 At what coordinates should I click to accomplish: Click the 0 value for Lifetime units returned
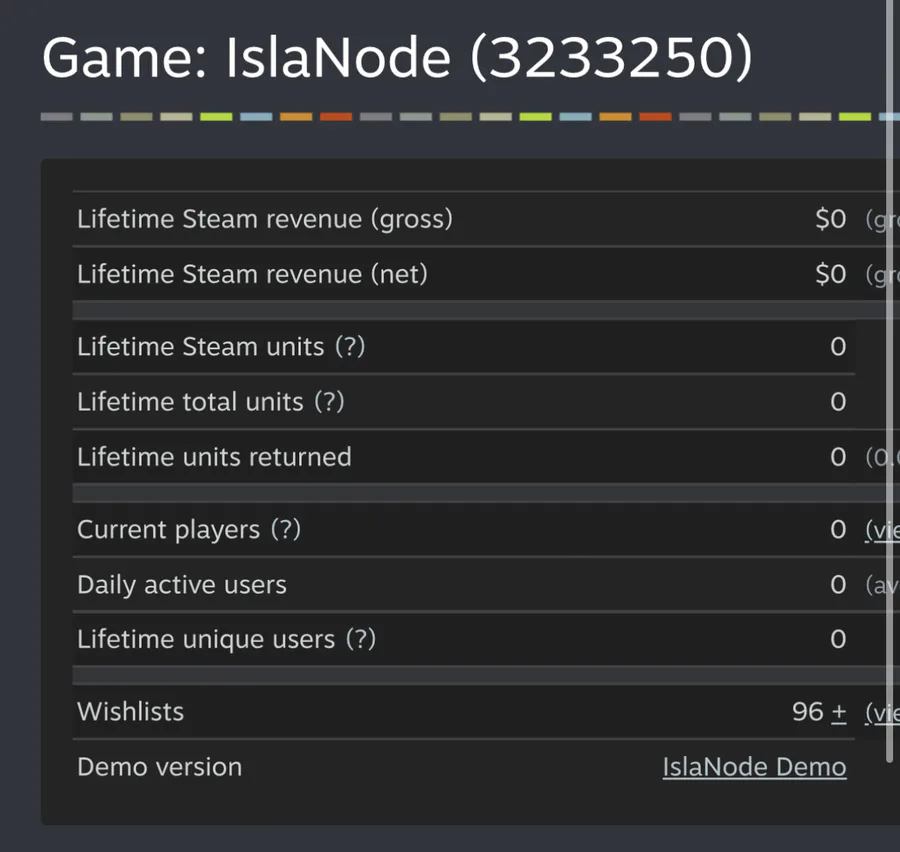click(839, 457)
